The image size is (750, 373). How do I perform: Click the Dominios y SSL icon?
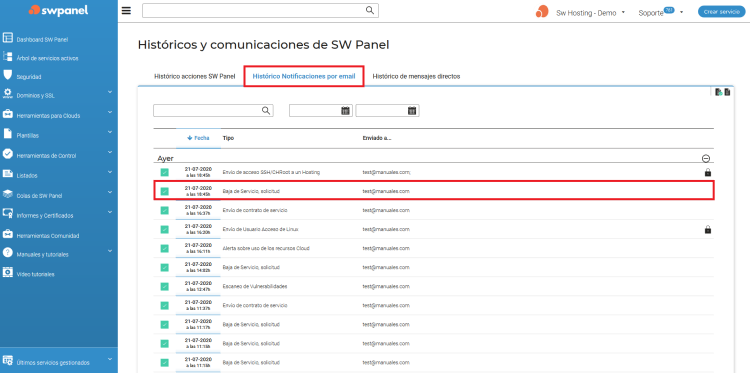8,94
